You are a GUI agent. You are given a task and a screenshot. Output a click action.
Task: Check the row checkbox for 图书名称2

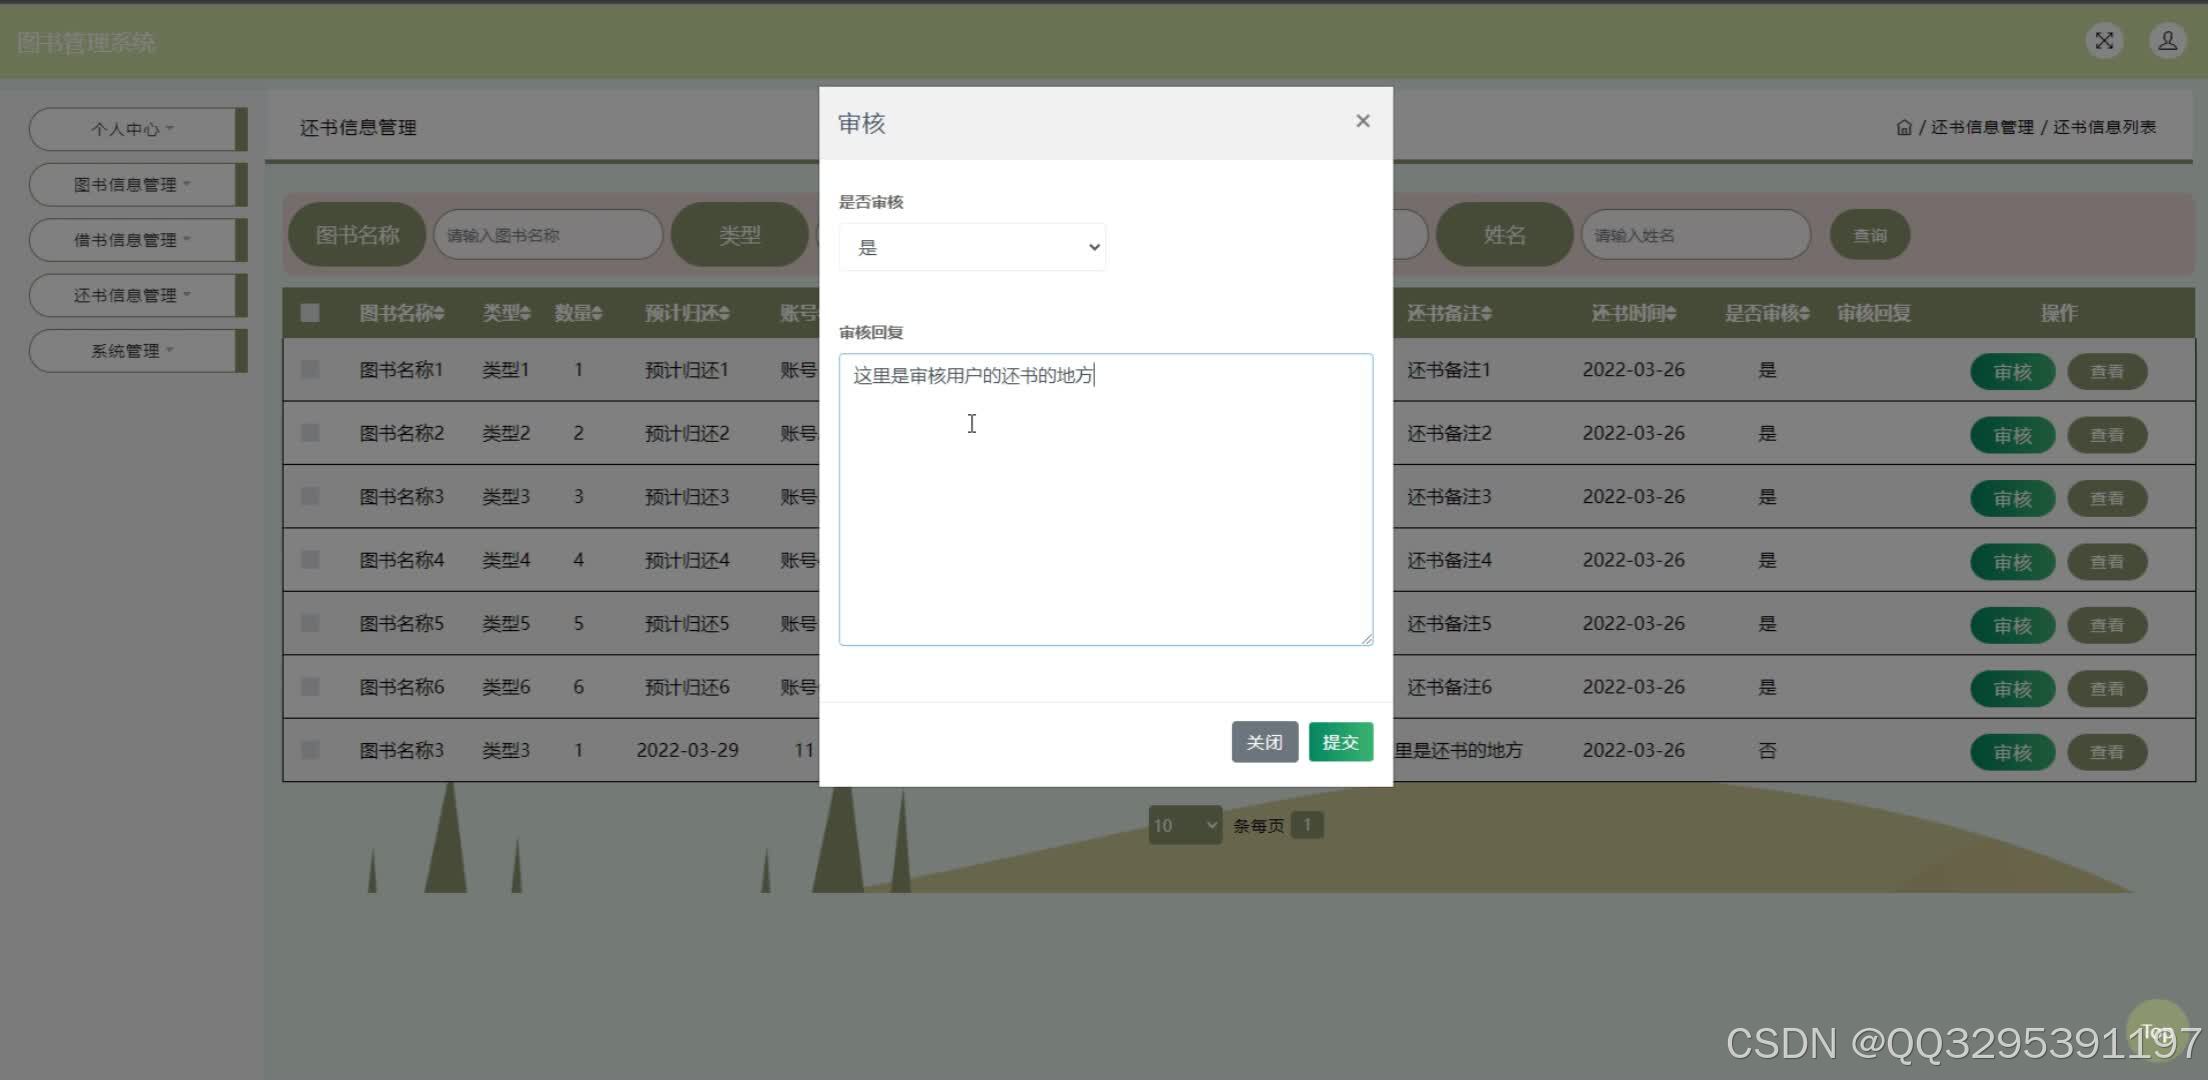[310, 433]
